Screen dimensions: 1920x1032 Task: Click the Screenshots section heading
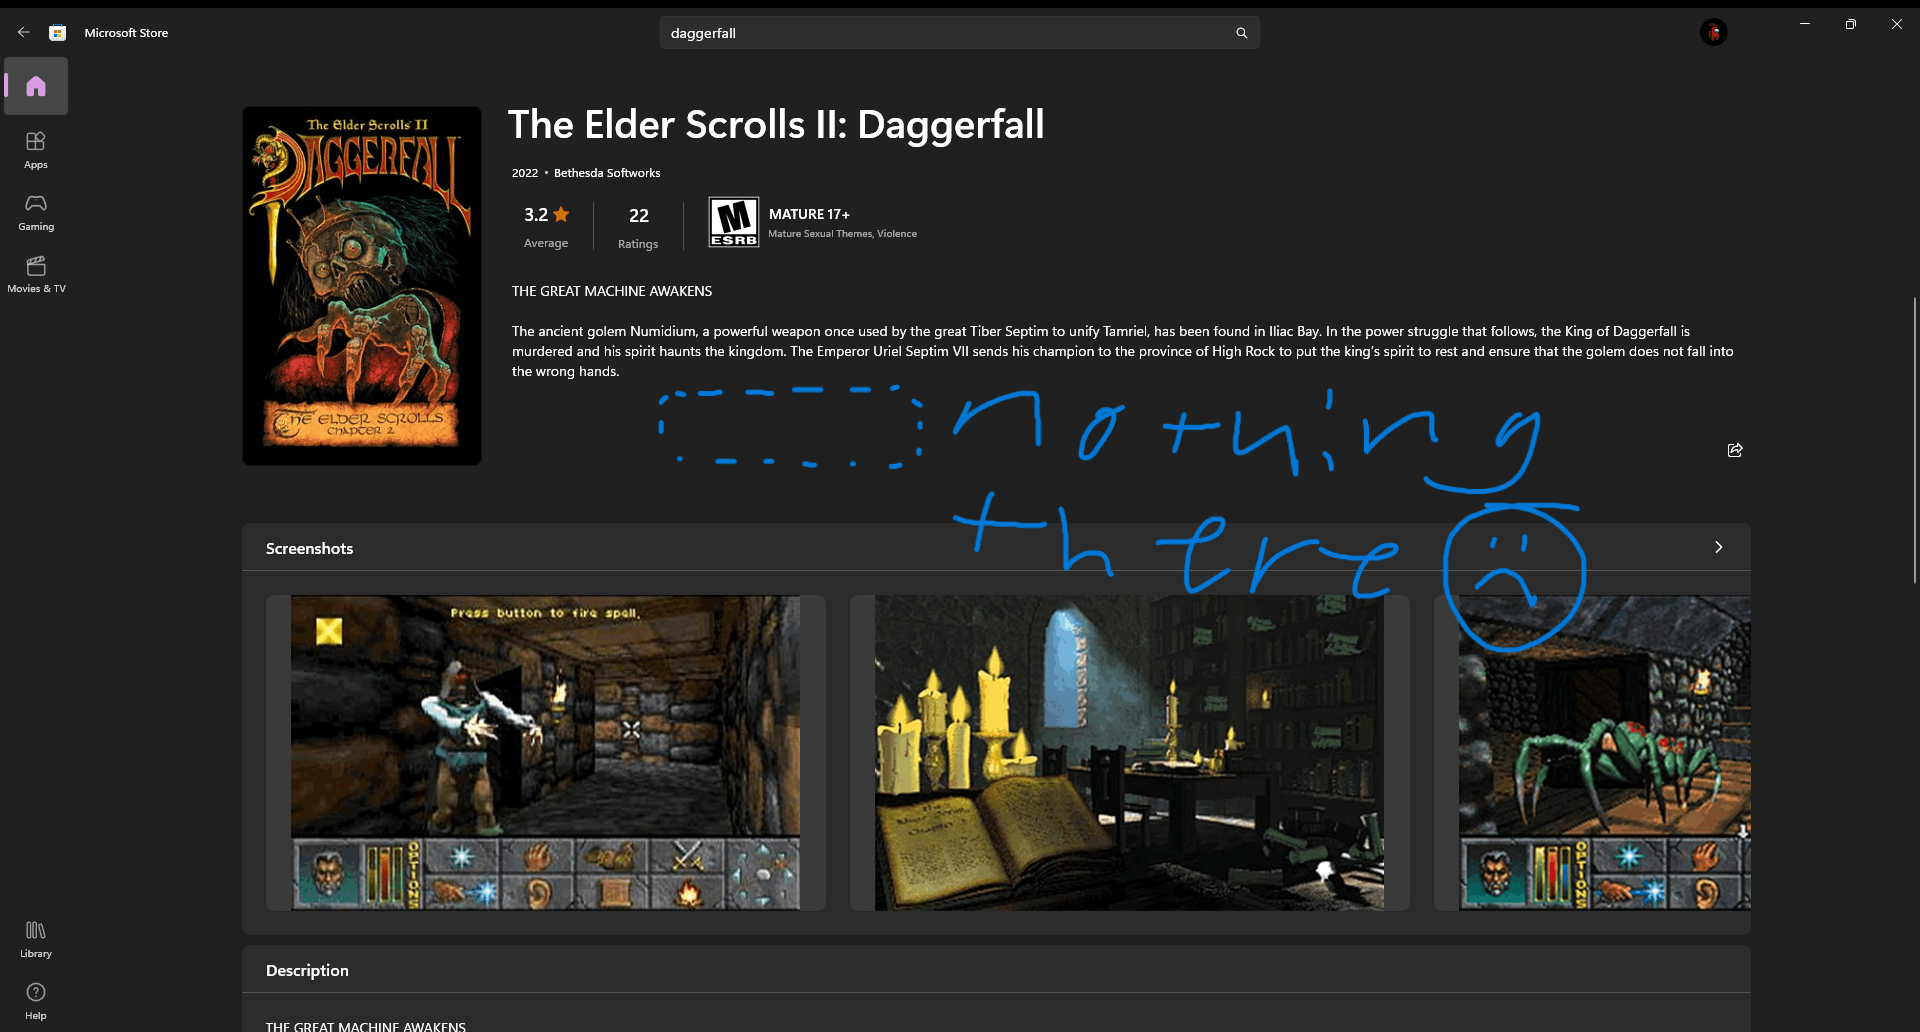click(x=309, y=548)
